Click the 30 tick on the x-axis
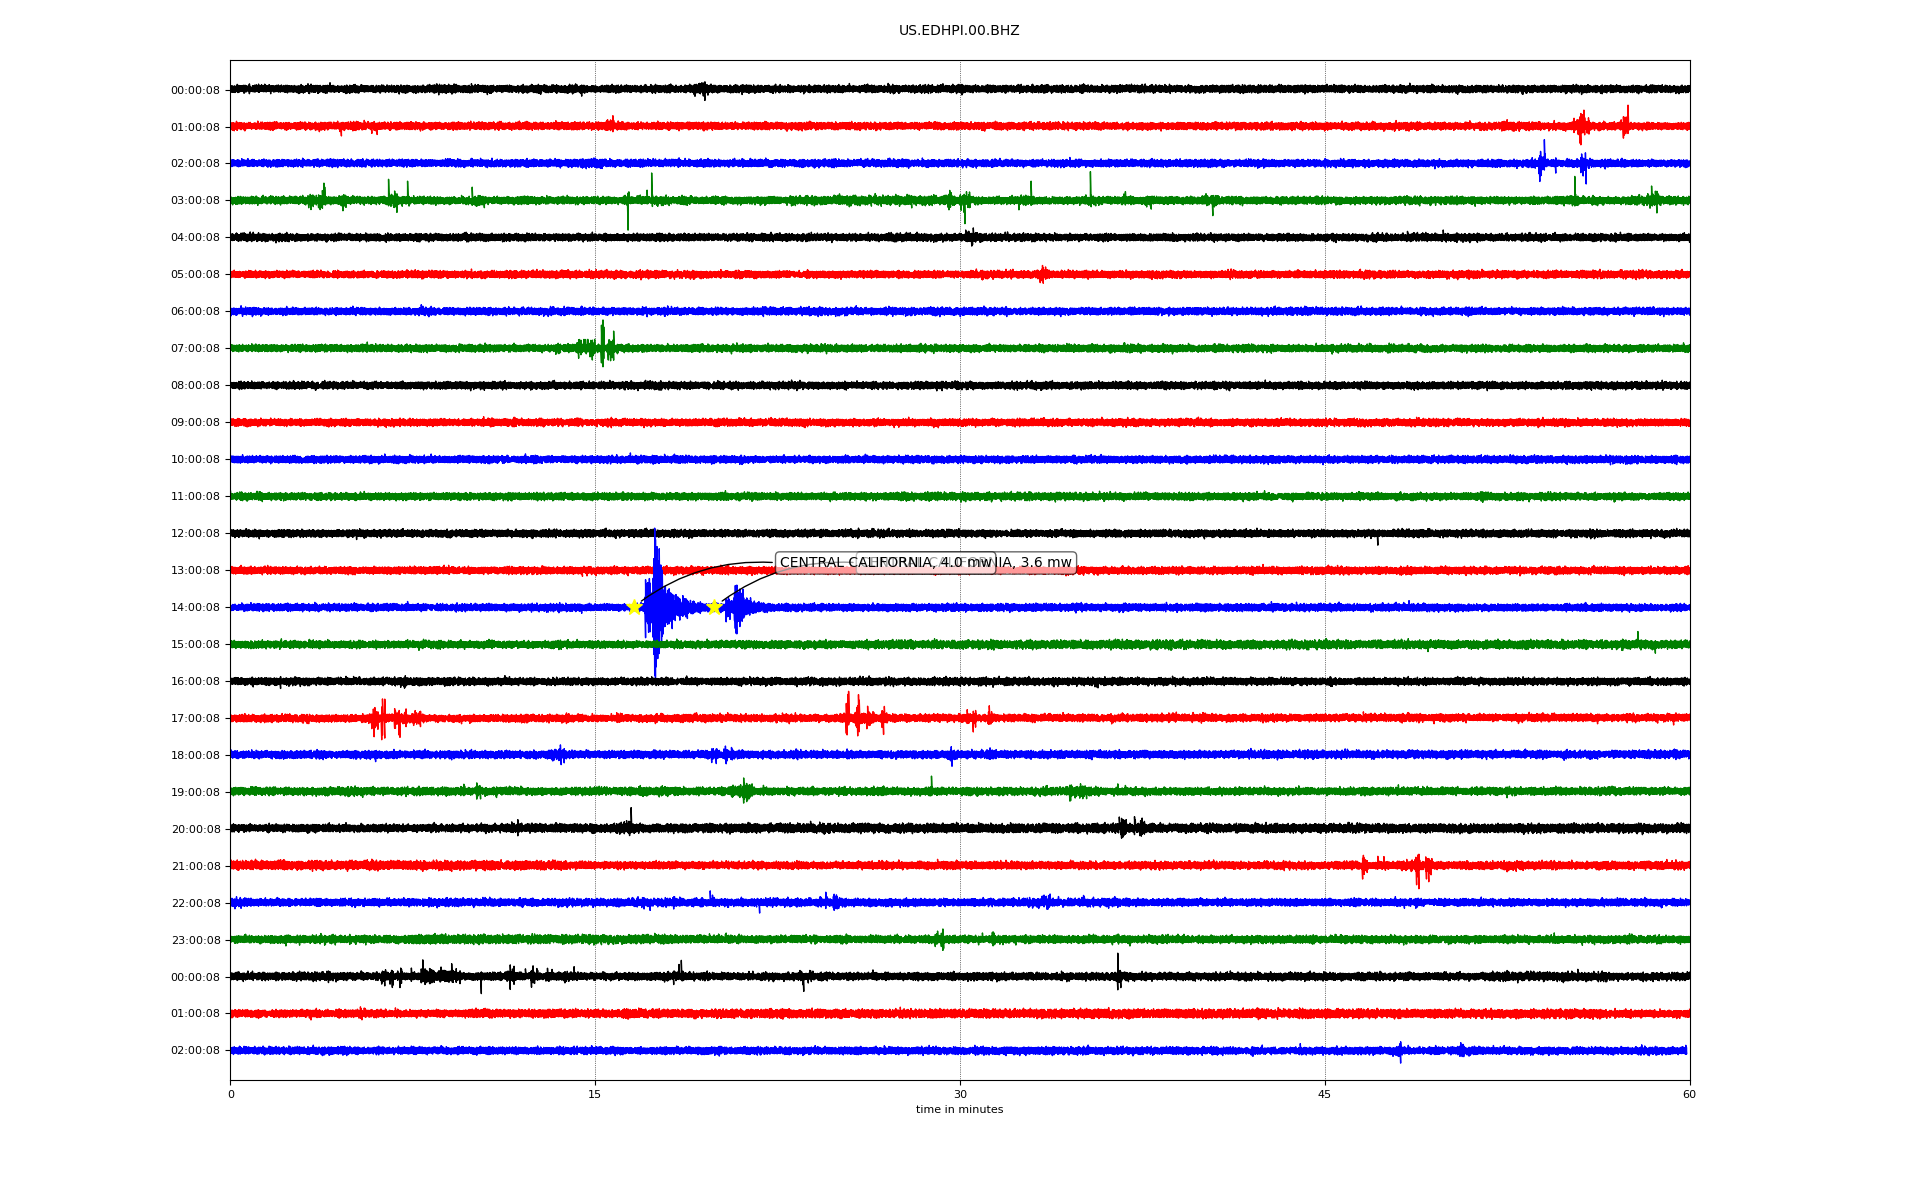1920x1200 pixels. [x=960, y=1094]
